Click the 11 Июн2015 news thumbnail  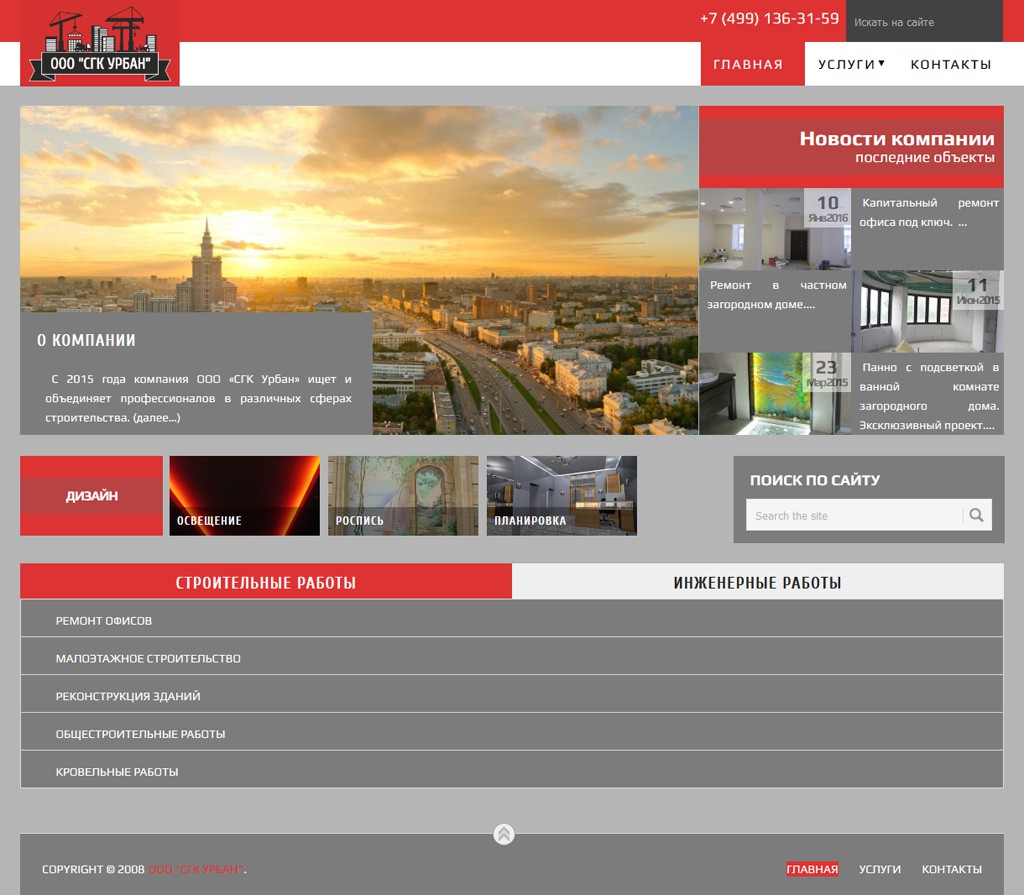point(928,312)
